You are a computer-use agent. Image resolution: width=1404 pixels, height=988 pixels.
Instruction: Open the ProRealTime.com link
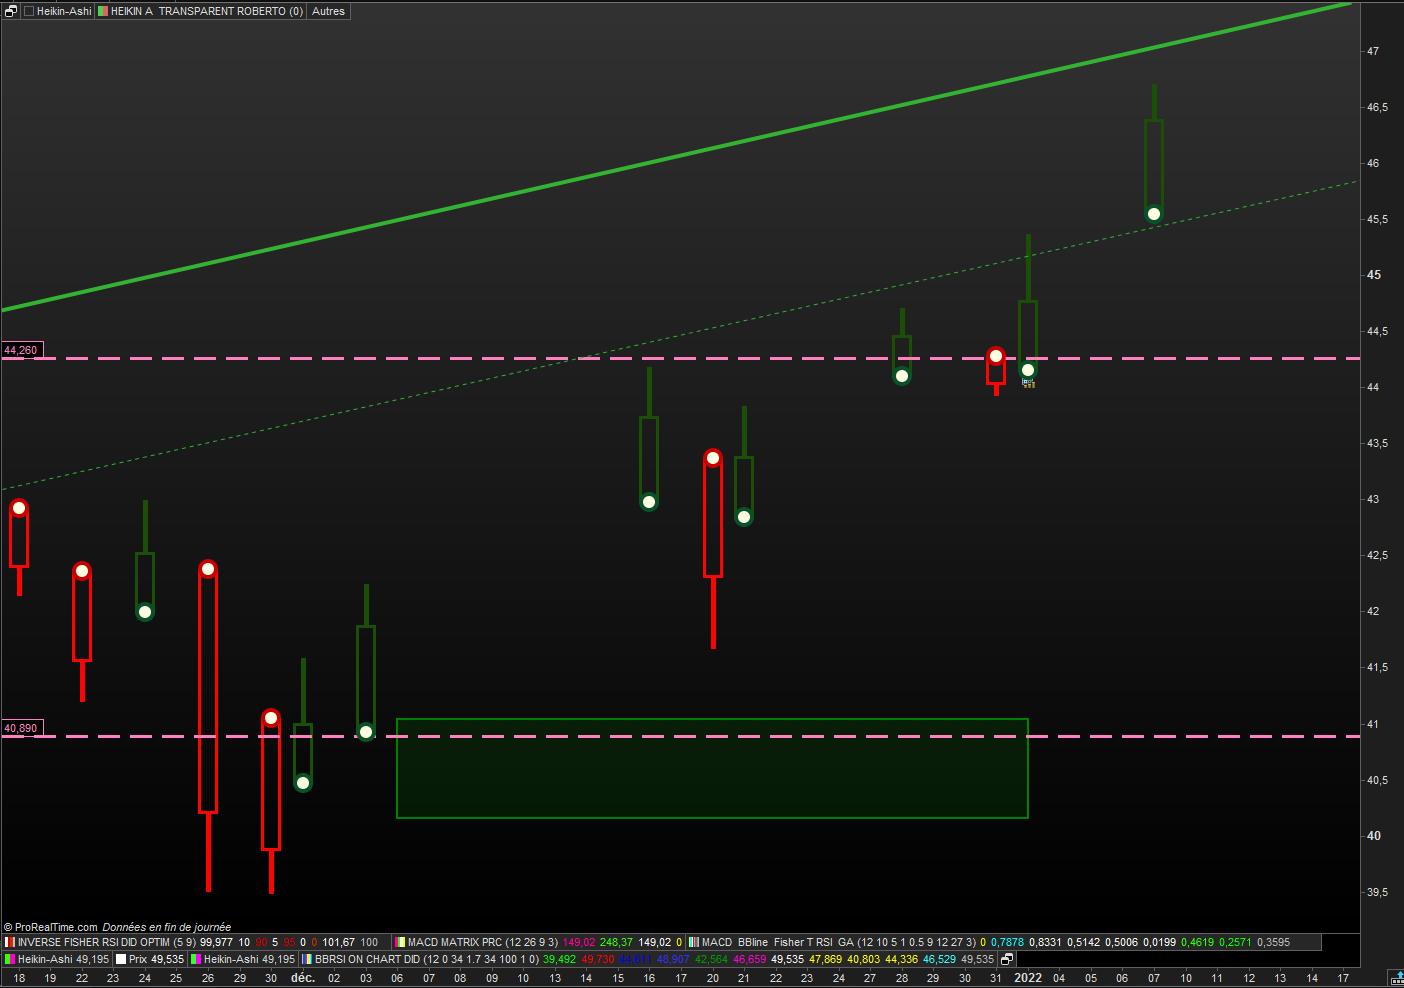click(x=56, y=927)
